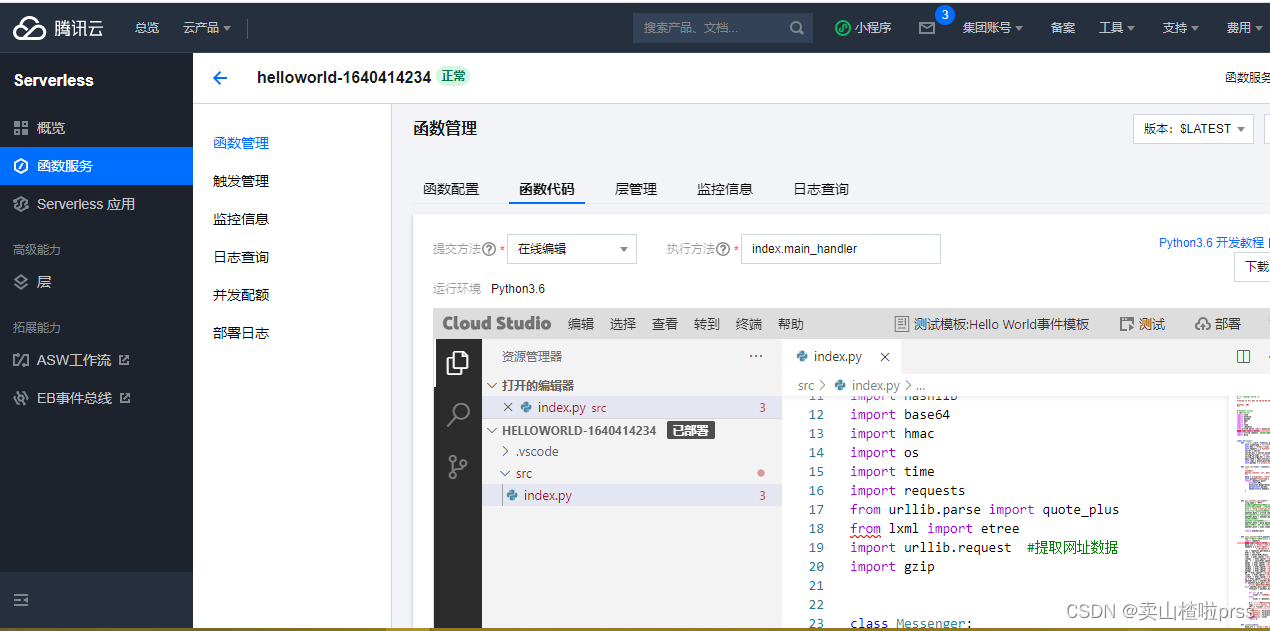This screenshot has height=631, width=1270.
Task: Click split editor layout icon
Action: [x=1244, y=356]
